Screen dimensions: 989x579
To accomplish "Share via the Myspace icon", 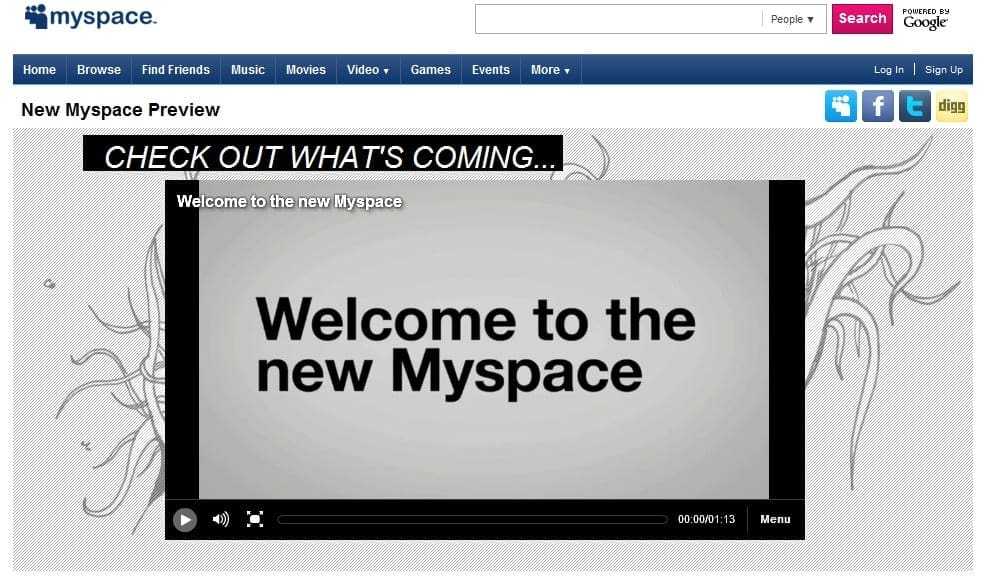I will [841, 106].
